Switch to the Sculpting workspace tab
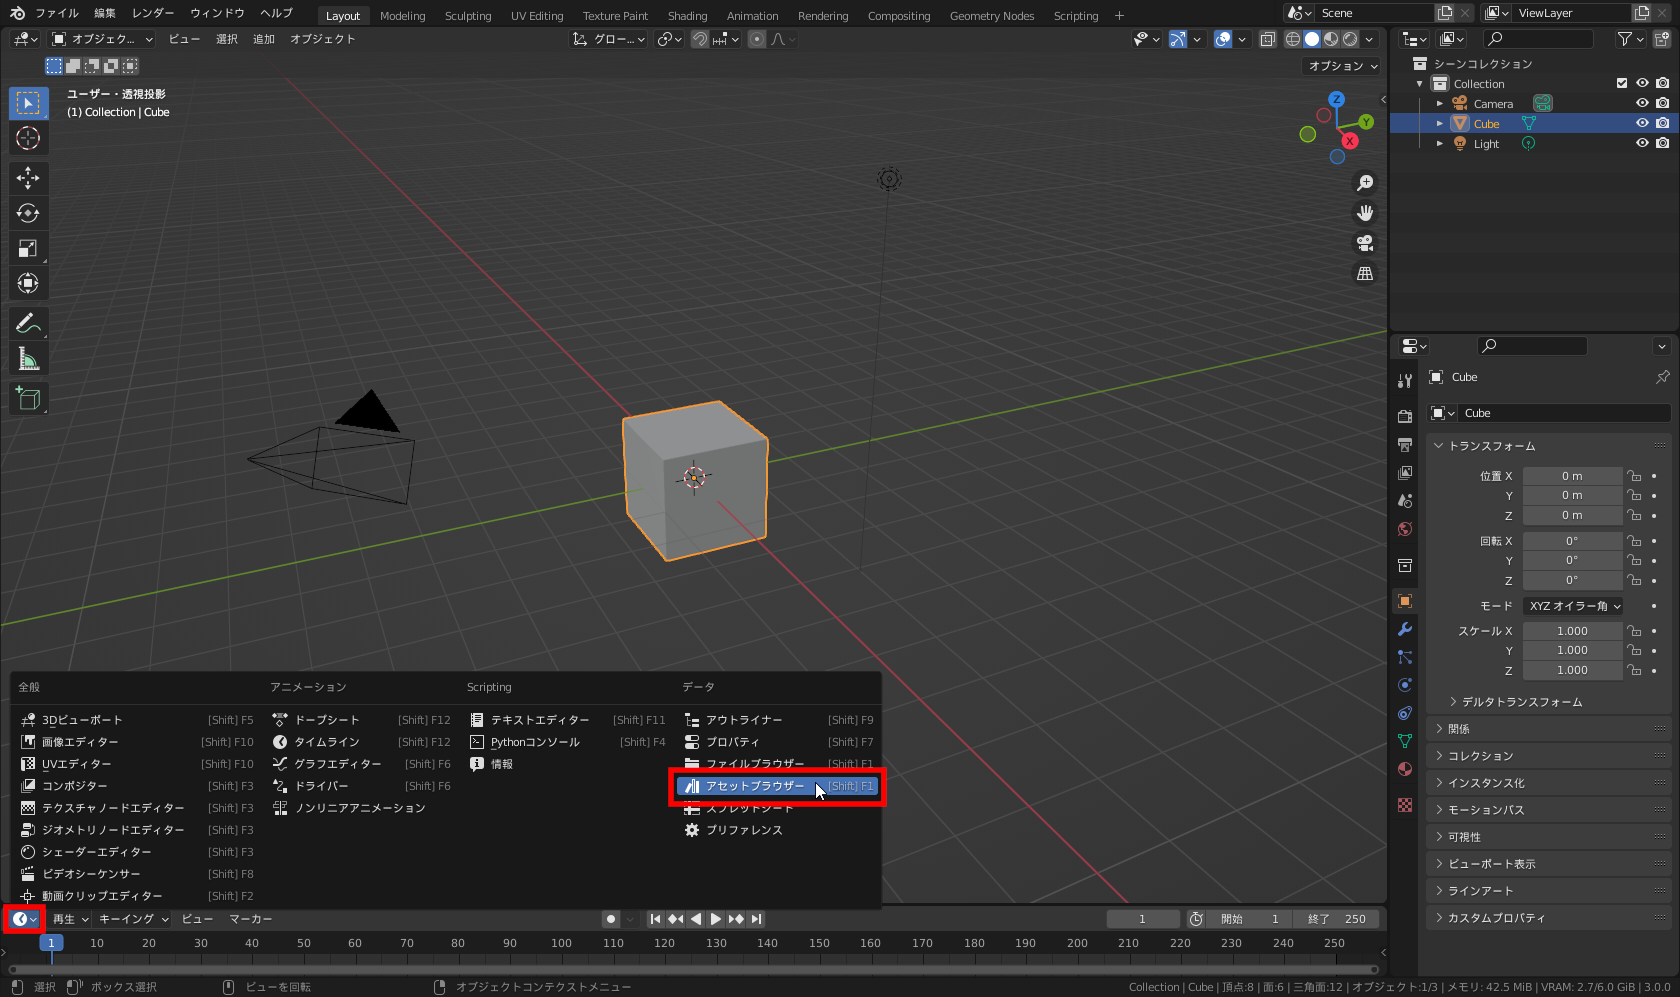Viewport: 1680px width, 997px height. (x=468, y=15)
